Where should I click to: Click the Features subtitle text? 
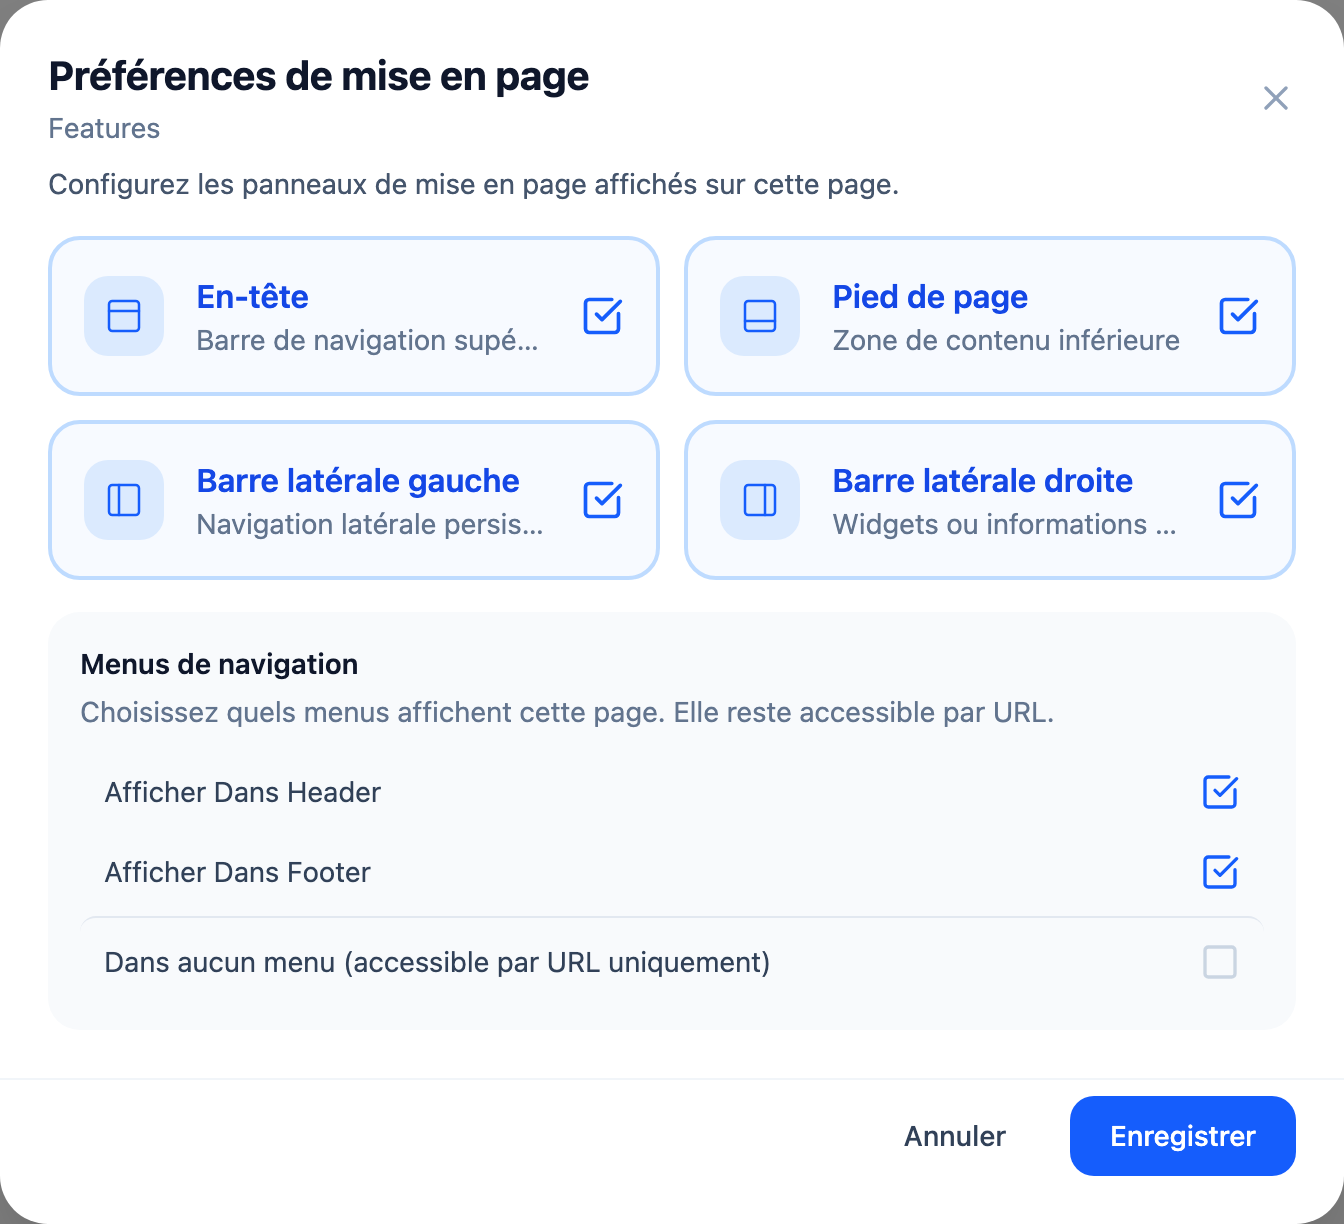pos(104,128)
